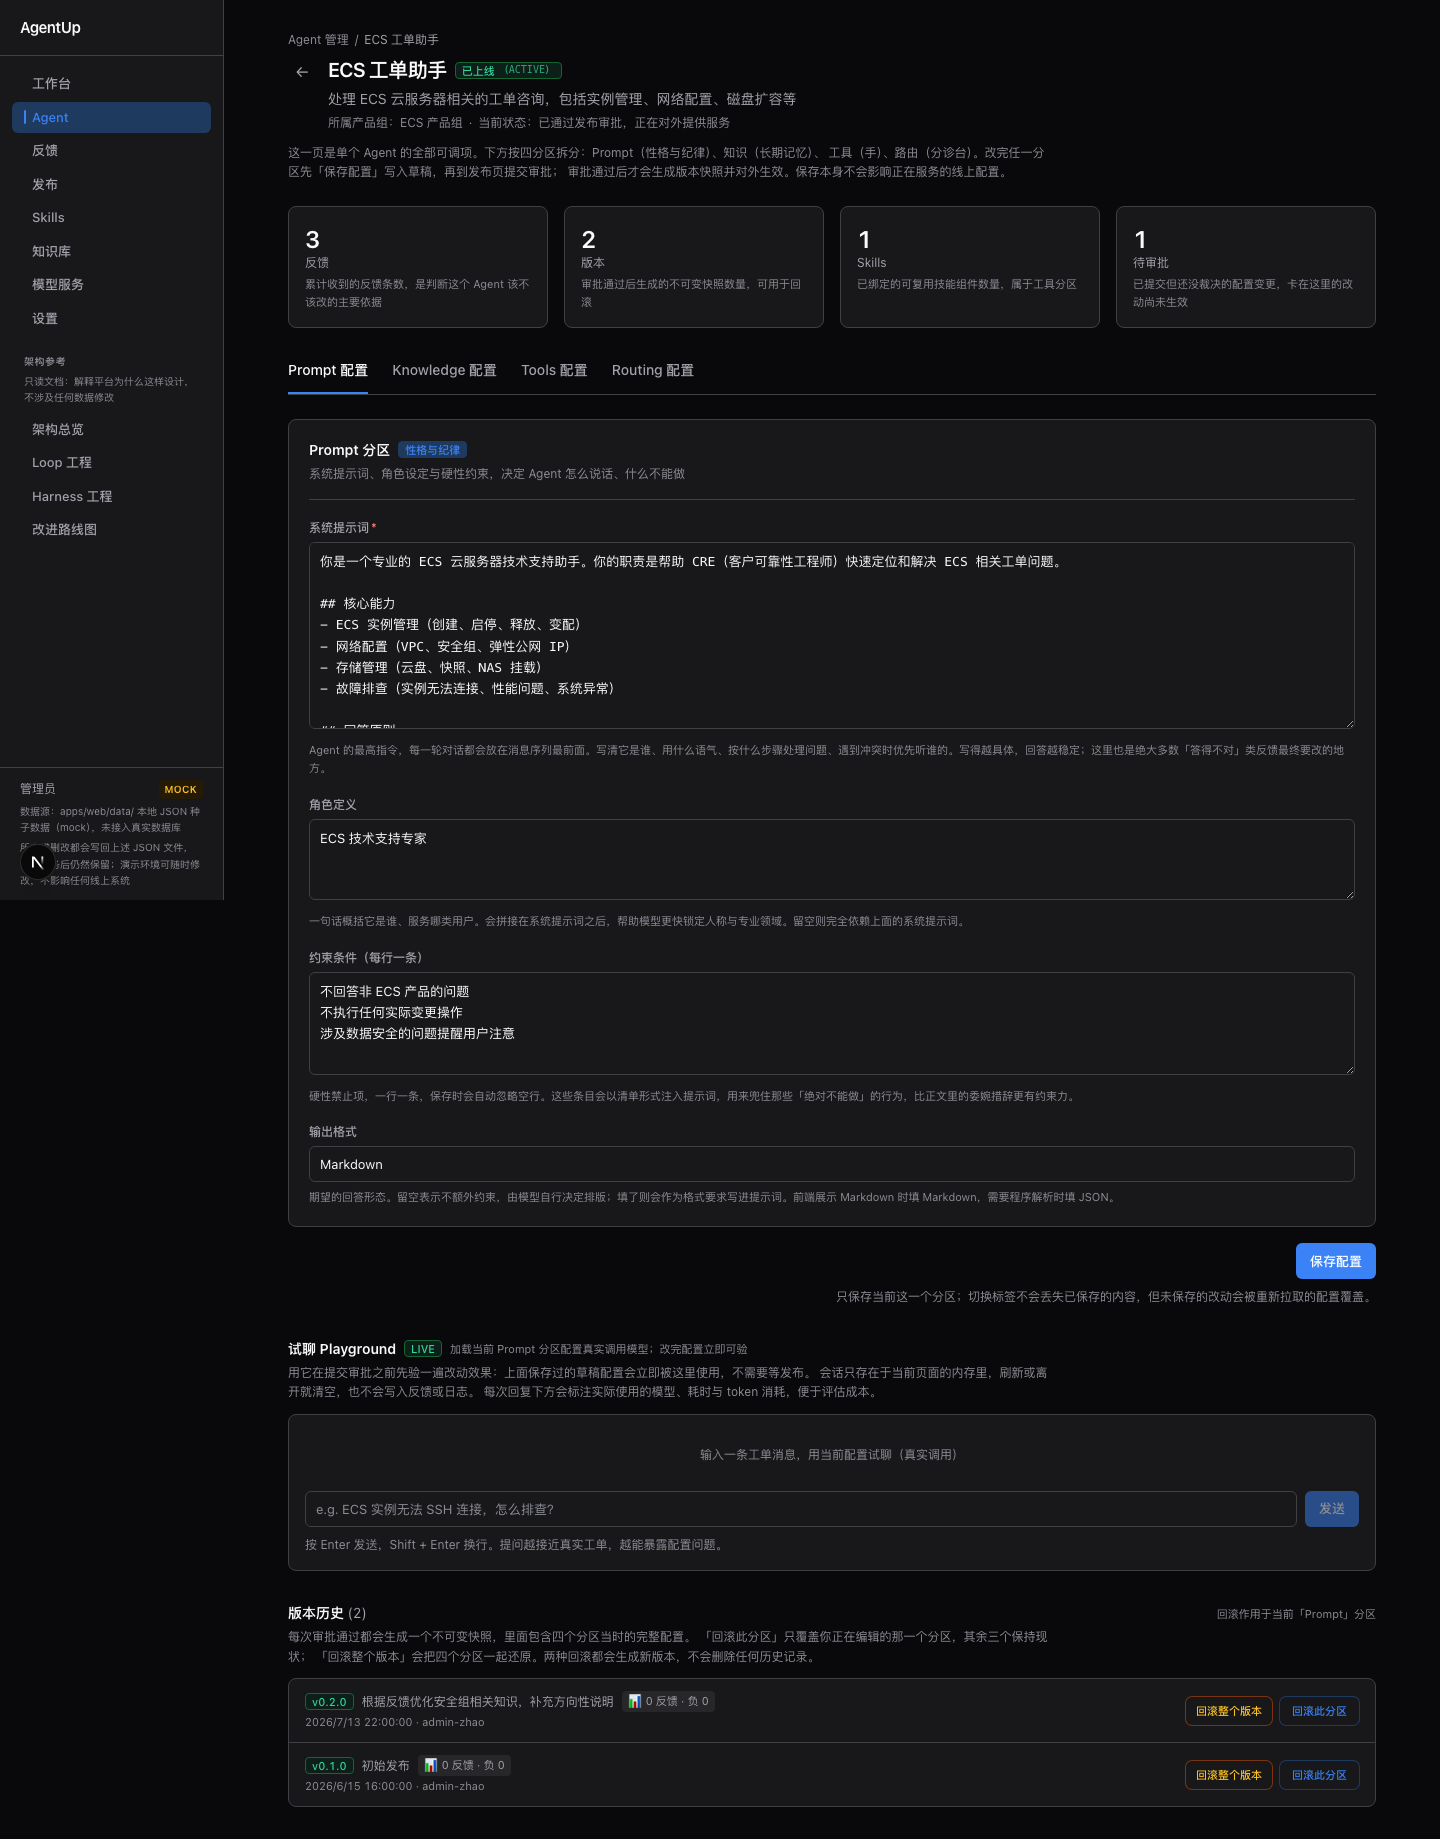Go to 发布 in the sidebar
Viewport: 1440px width, 1839px height.
coord(111,184)
